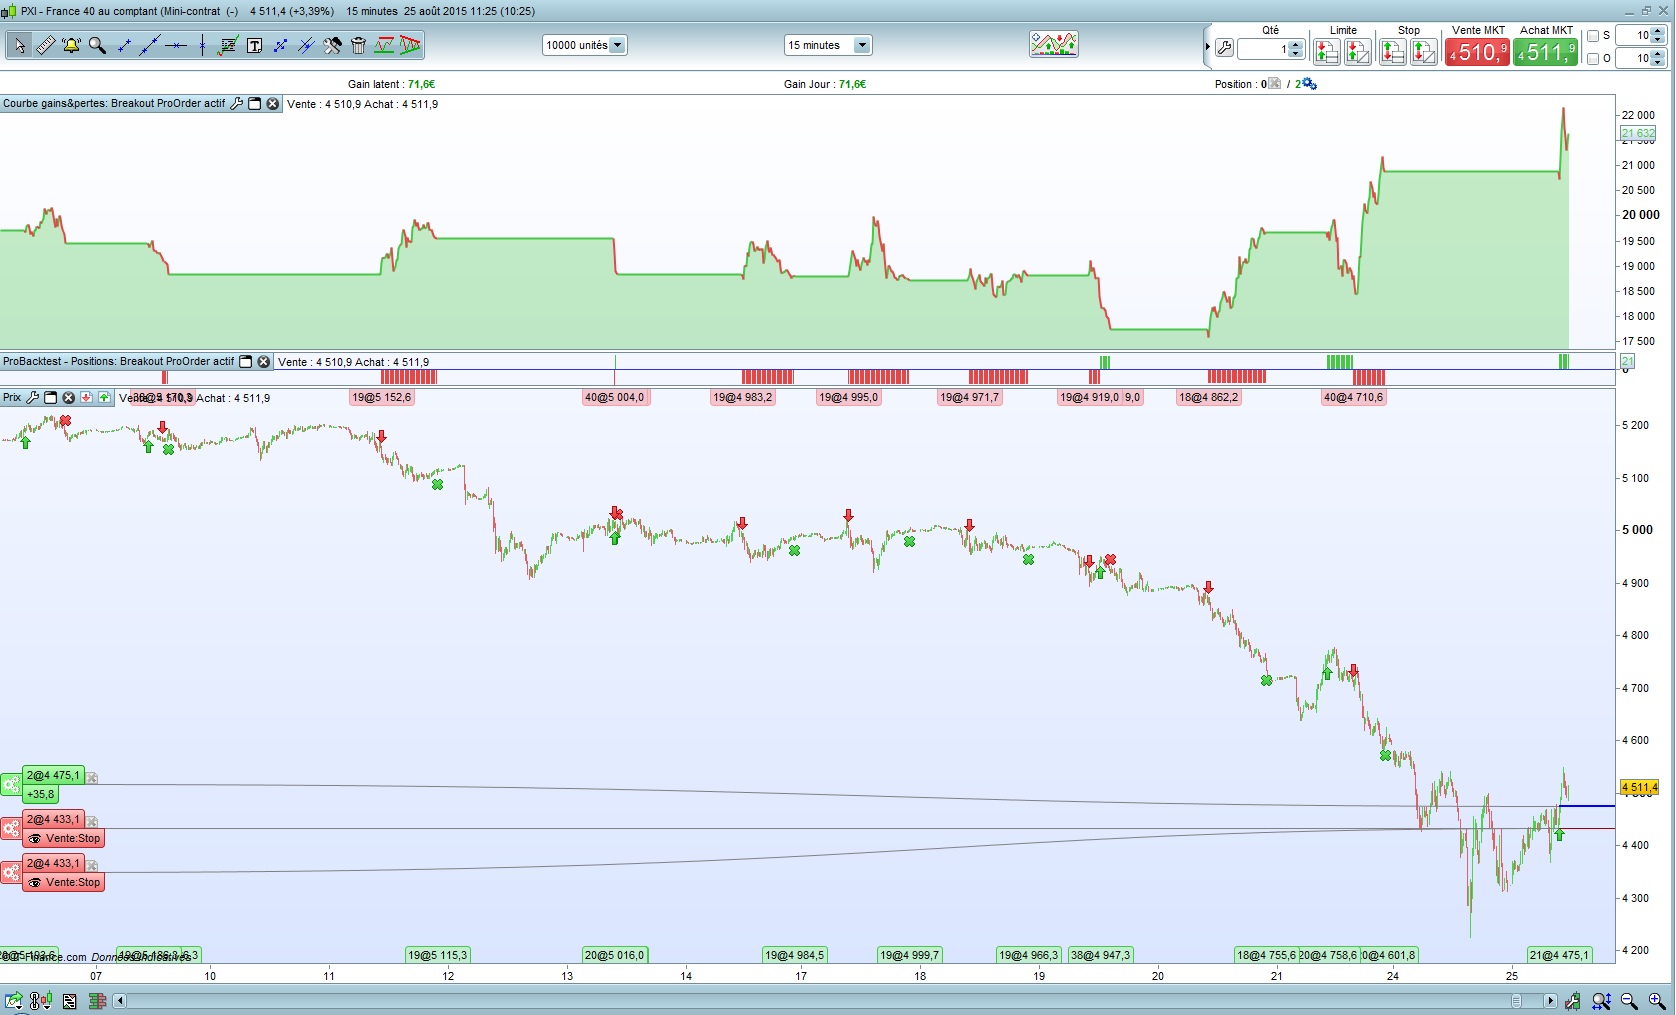Click the Achat MKT buy button
Image resolution: width=1676 pixels, height=1015 pixels.
coord(1545,52)
